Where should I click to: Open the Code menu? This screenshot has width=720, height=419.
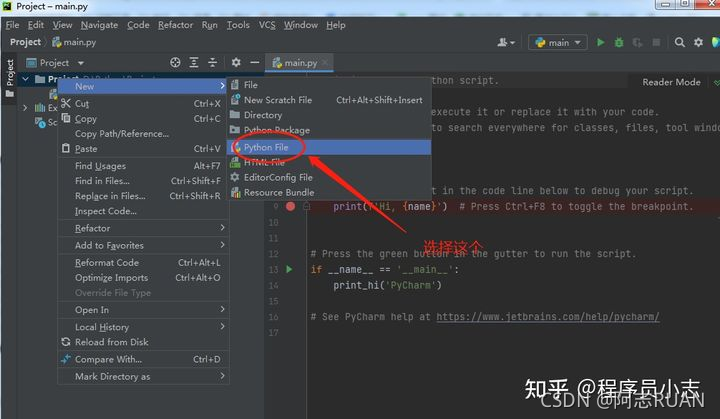tap(138, 25)
